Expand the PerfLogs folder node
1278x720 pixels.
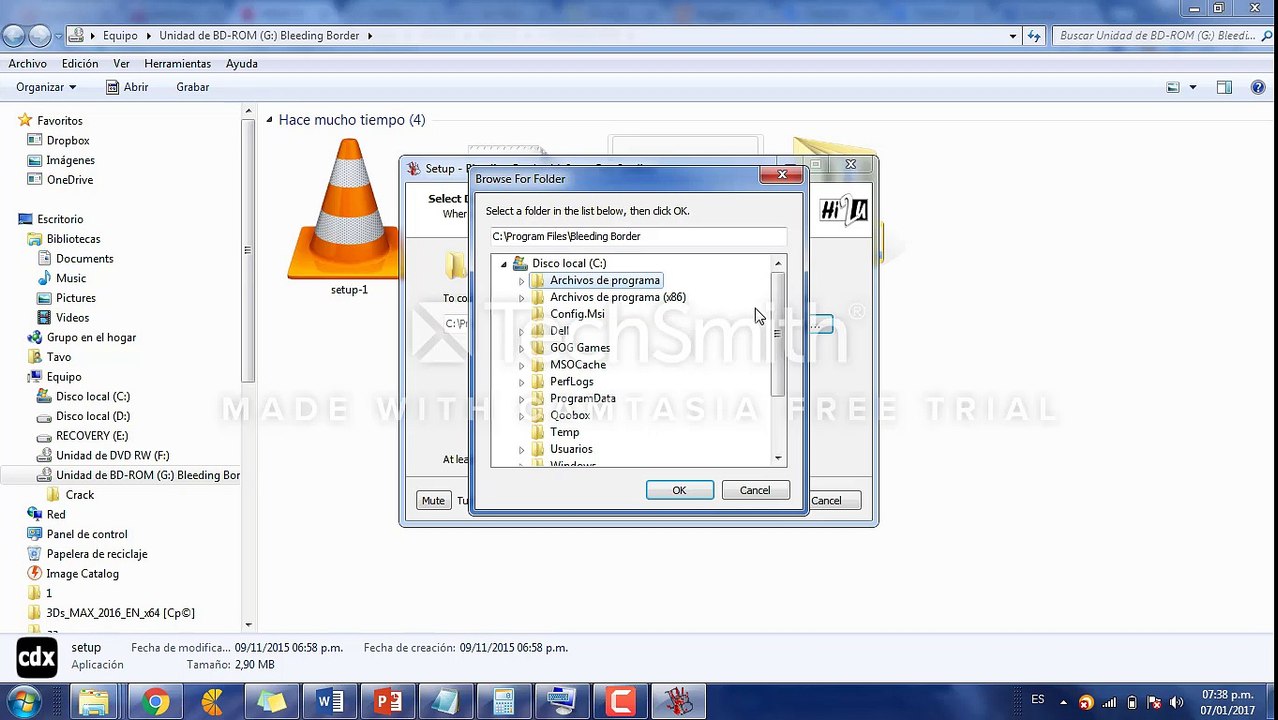click(521, 382)
